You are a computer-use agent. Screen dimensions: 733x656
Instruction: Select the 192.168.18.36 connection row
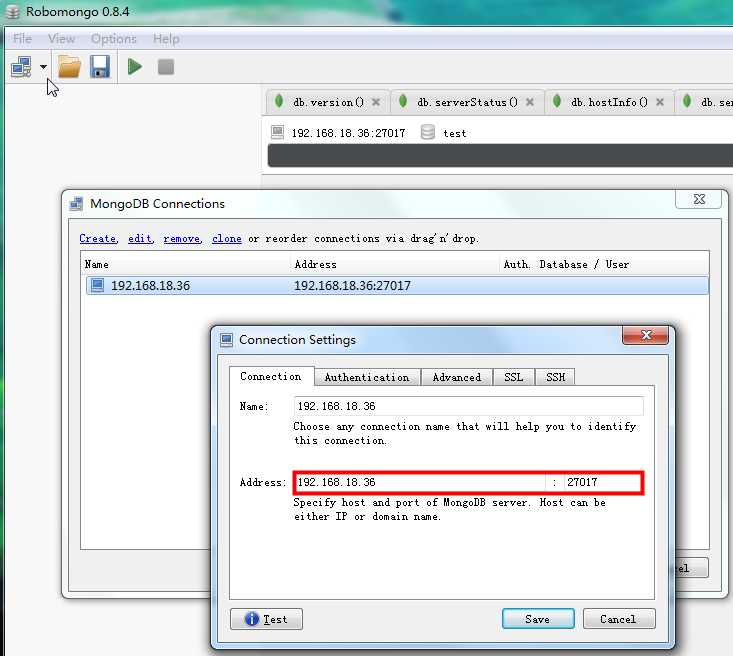tap(397, 286)
